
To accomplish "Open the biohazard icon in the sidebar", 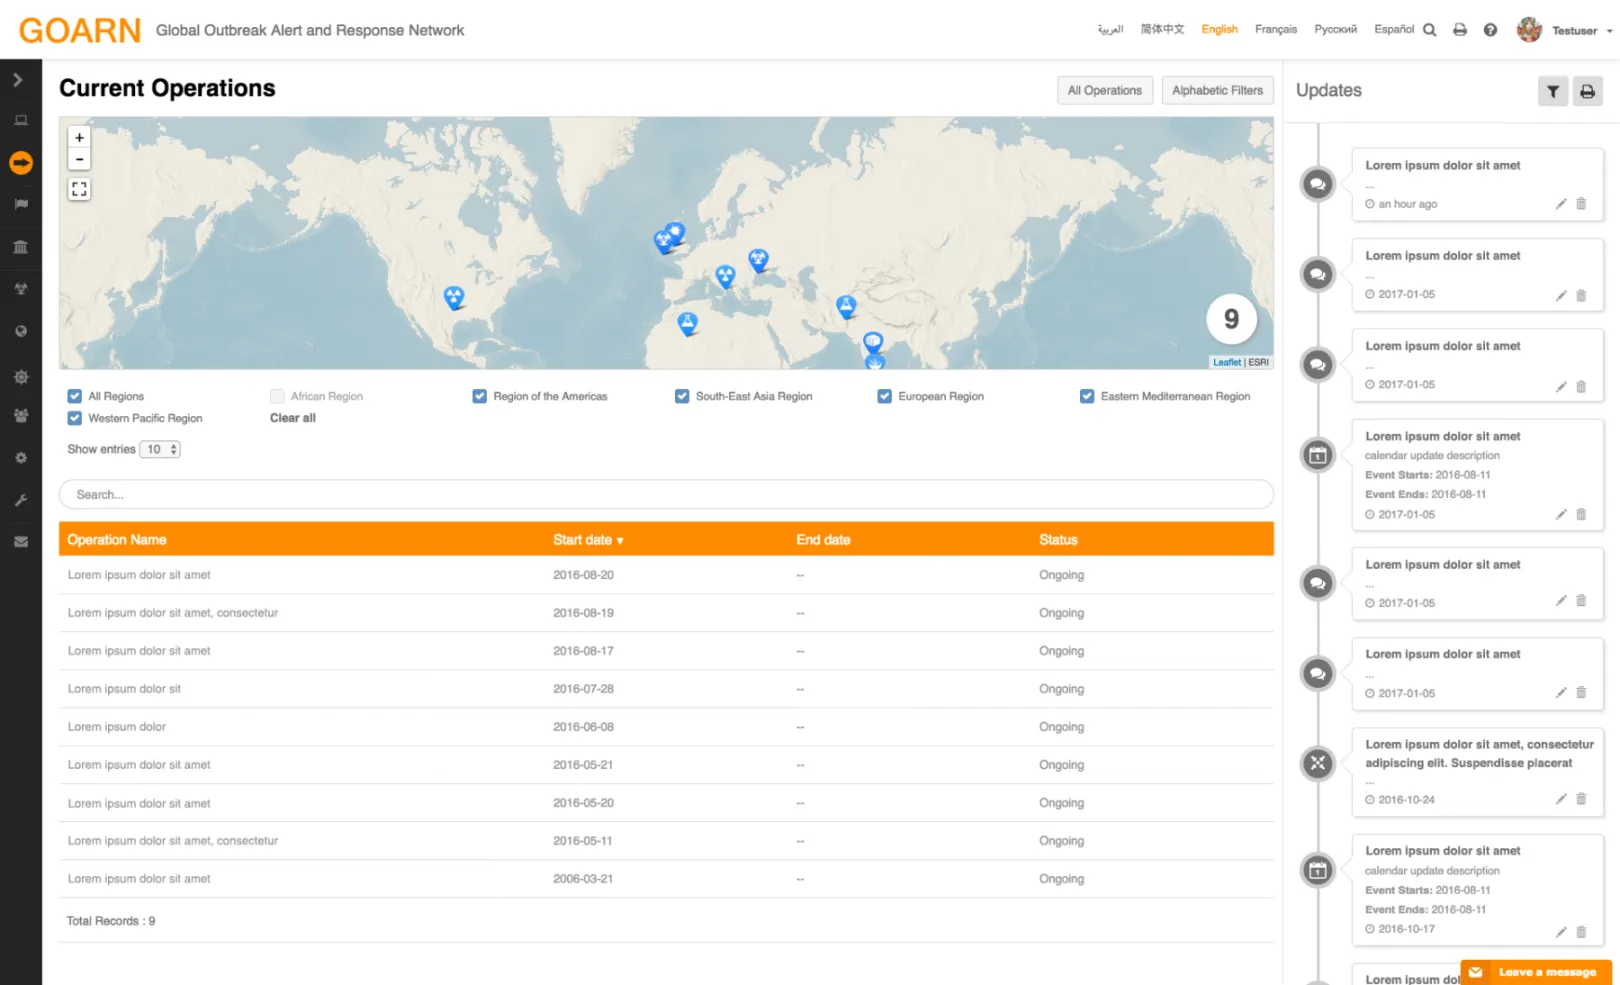I will pyautogui.click(x=21, y=289).
